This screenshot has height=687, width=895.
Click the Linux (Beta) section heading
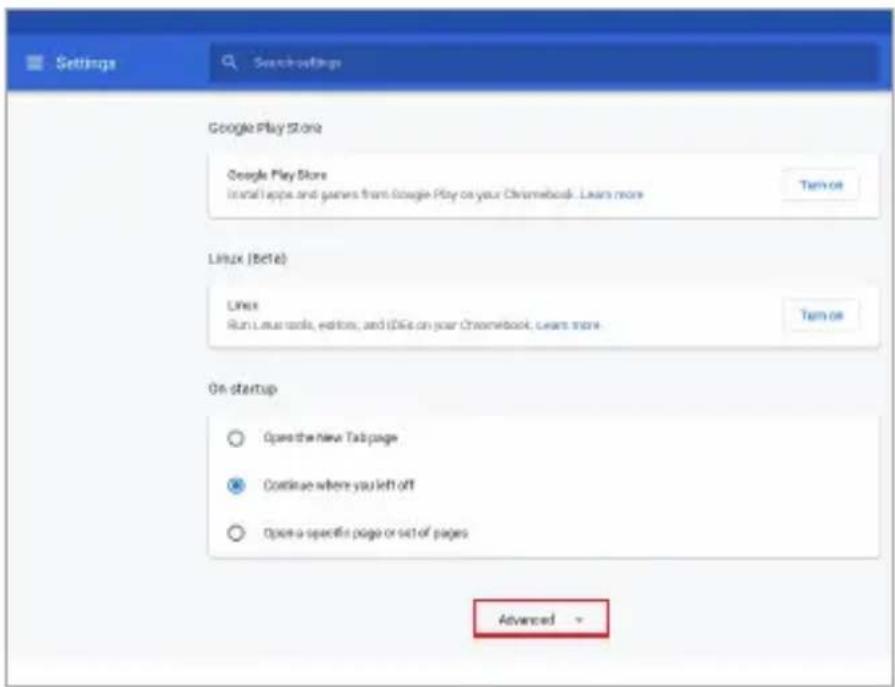(x=247, y=258)
